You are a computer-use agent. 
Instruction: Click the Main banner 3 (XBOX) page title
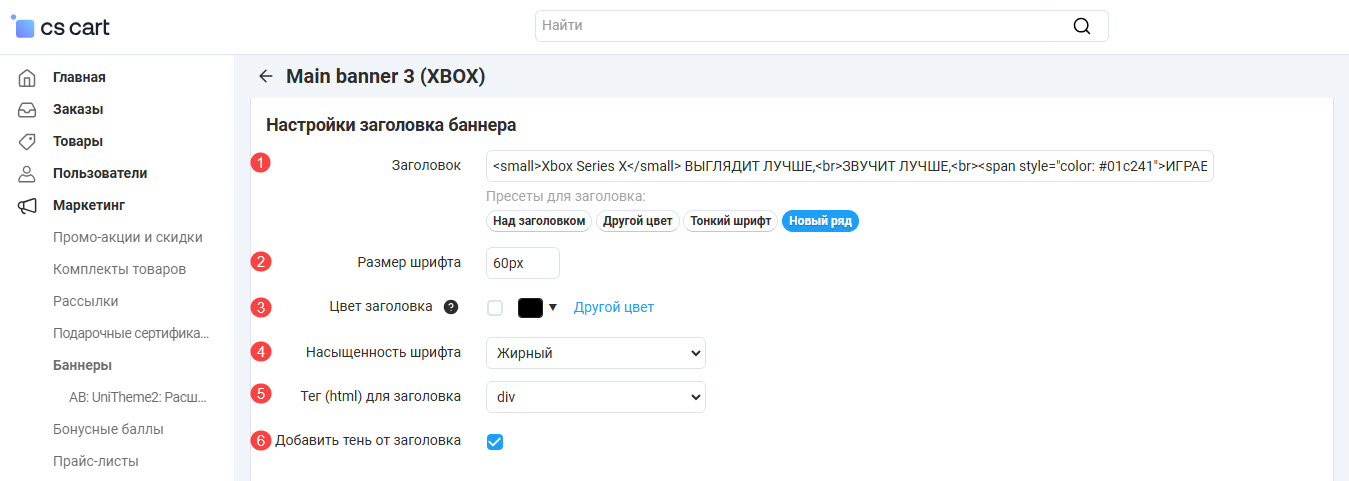(x=386, y=76)
